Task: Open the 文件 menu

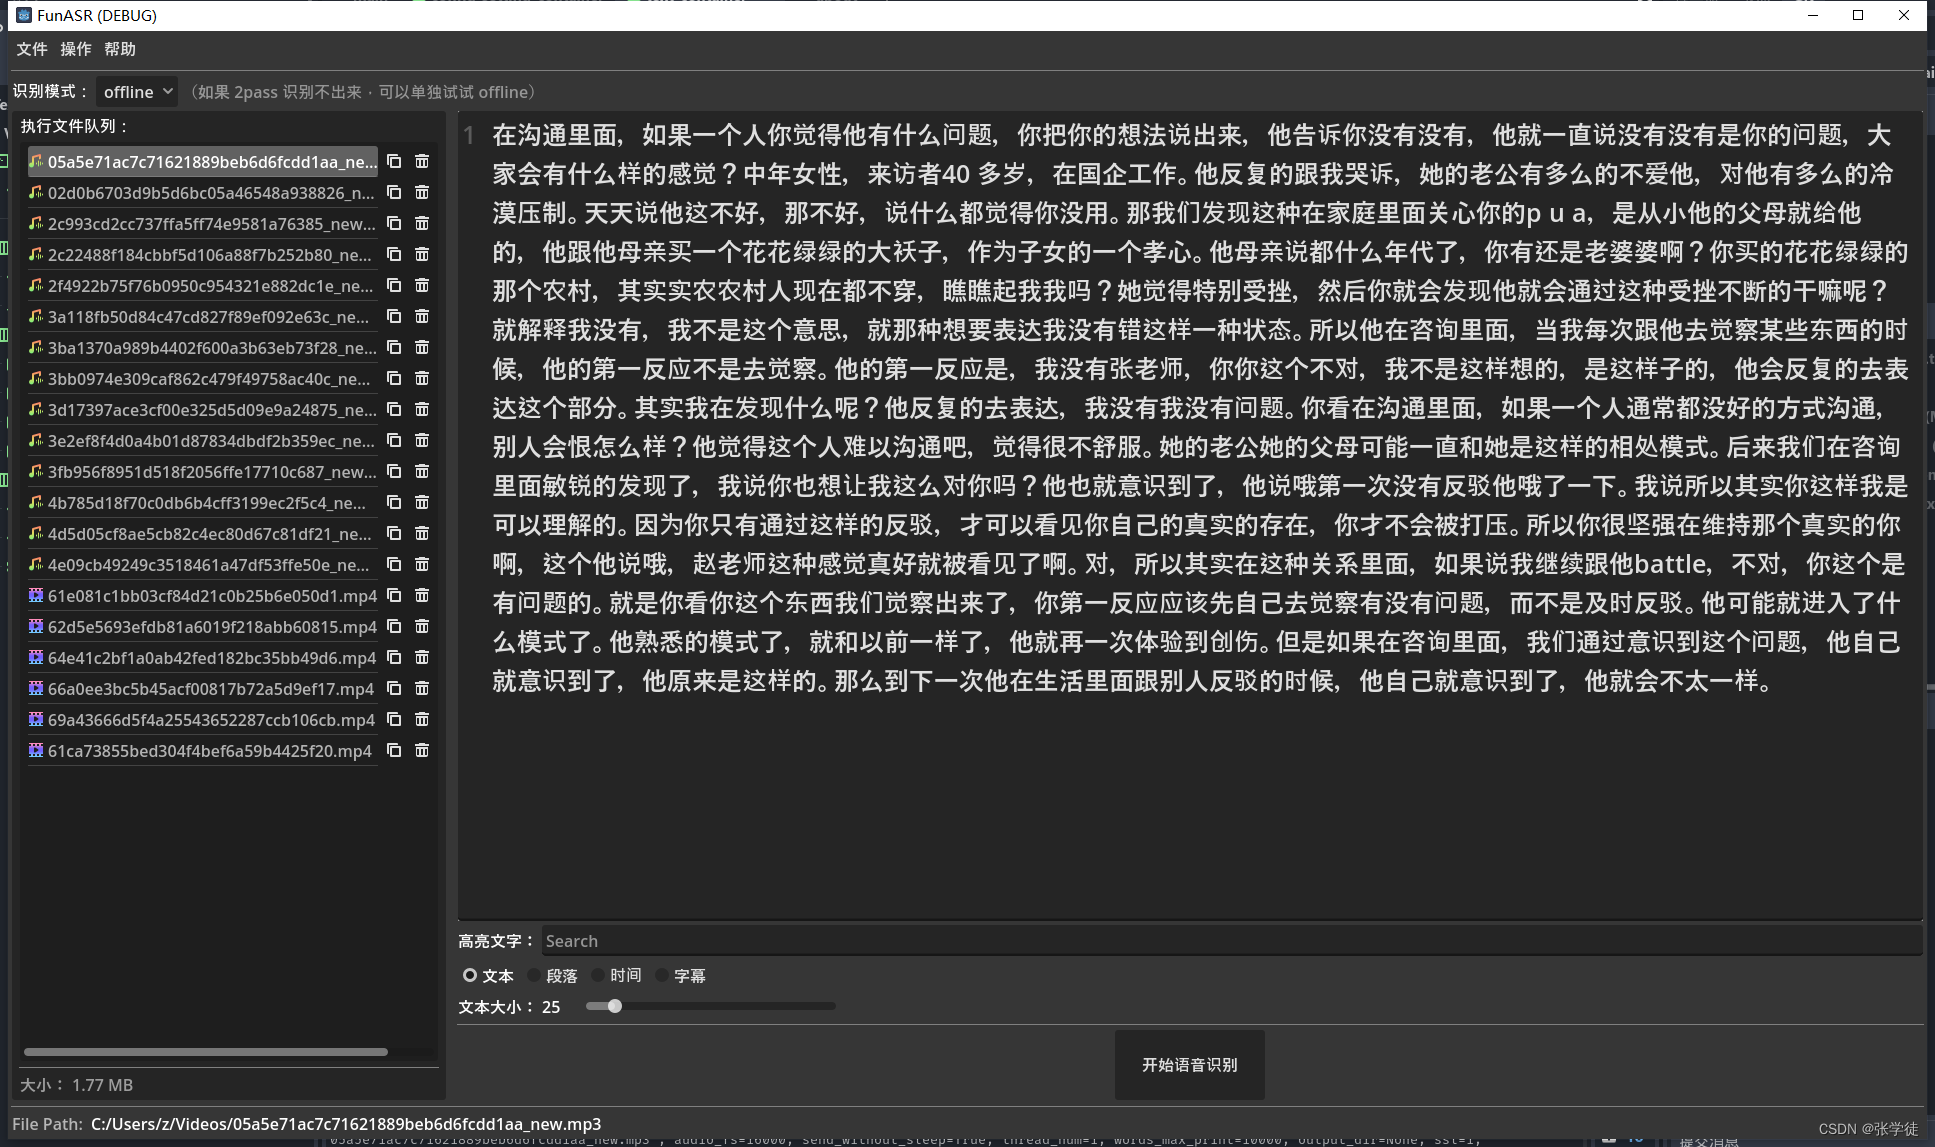Action: click(x=30, y=48)
